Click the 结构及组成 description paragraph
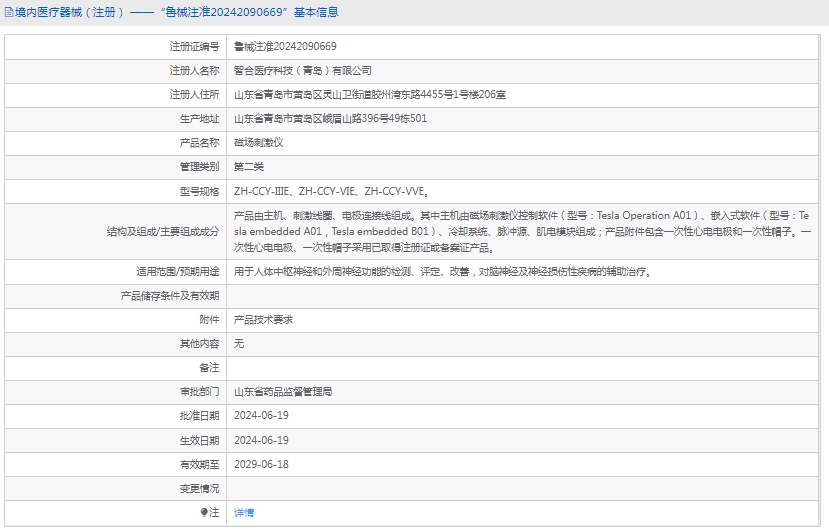The height and width of the screenshot is (529, 829). coord(520,231)
